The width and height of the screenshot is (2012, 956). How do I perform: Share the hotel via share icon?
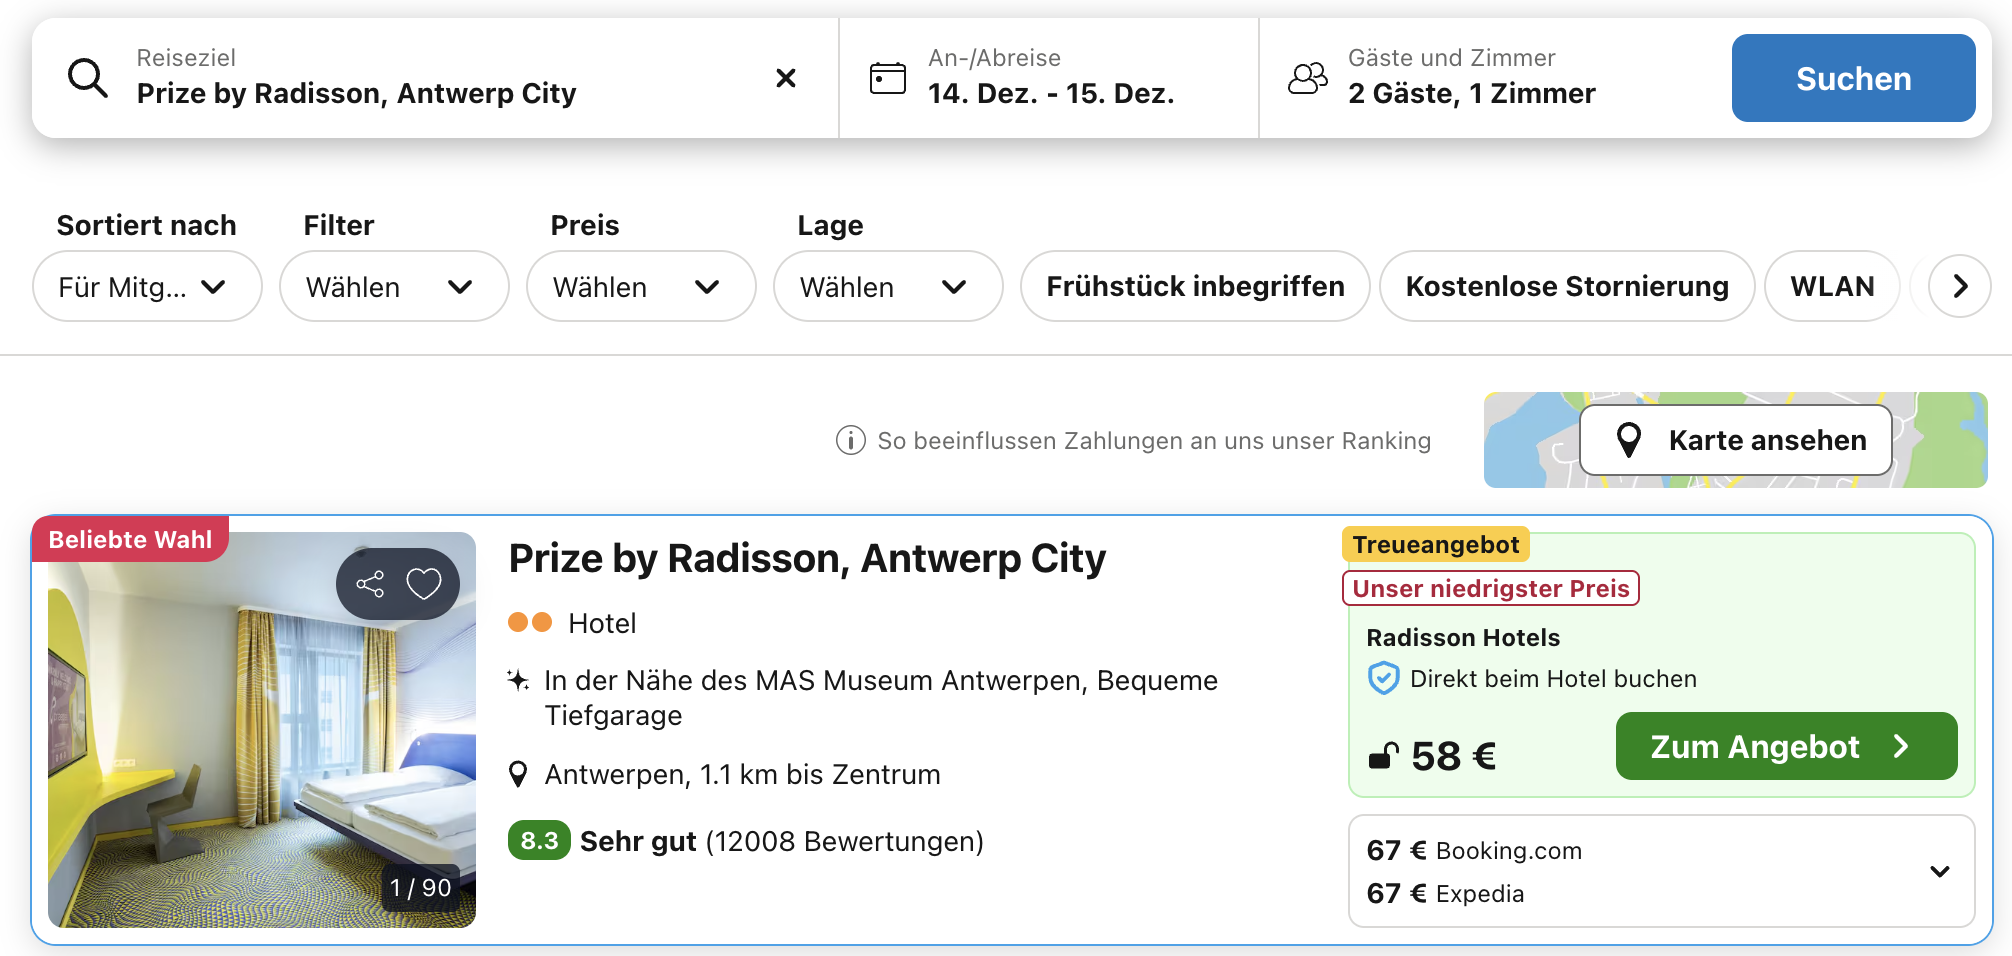pyautogui.click(x=370, y=584)
